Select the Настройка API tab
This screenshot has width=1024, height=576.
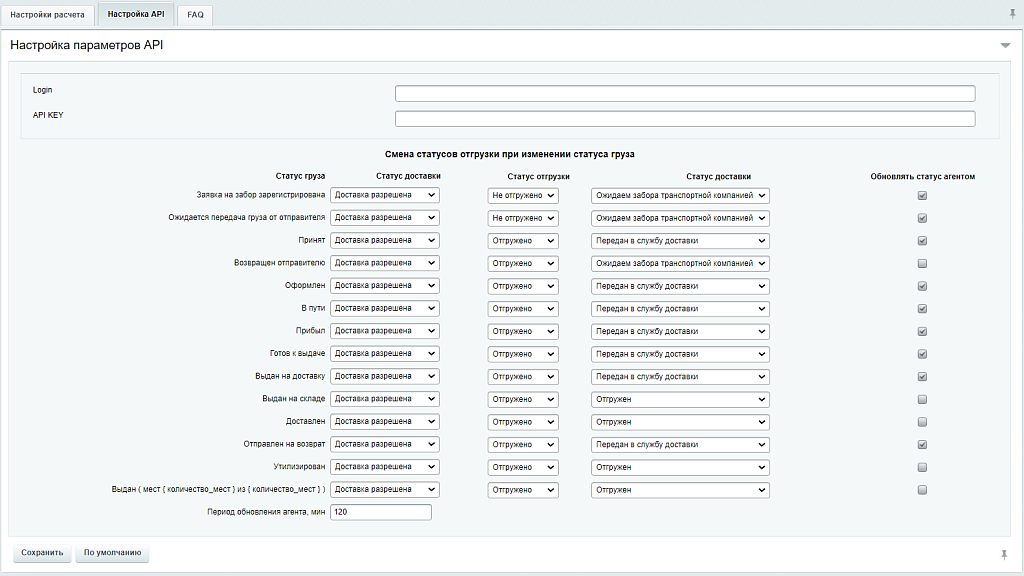pyautogui.click(x=135, y=15)
